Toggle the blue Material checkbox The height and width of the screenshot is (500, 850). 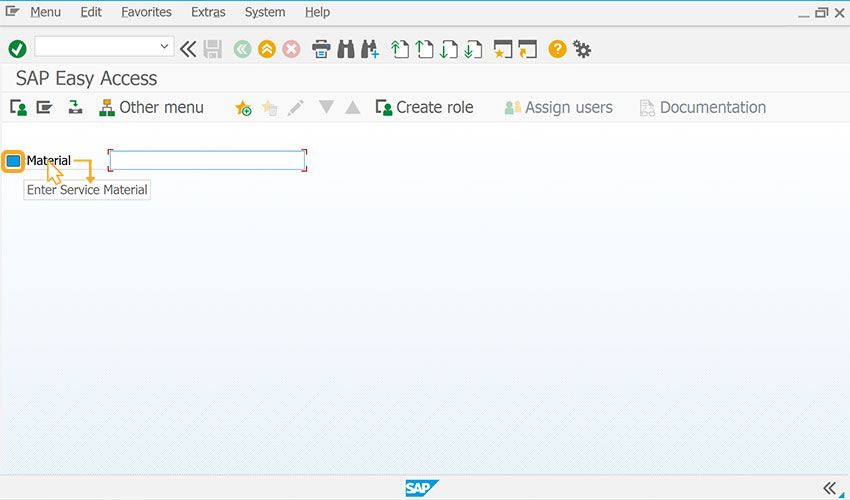(13, 161)
